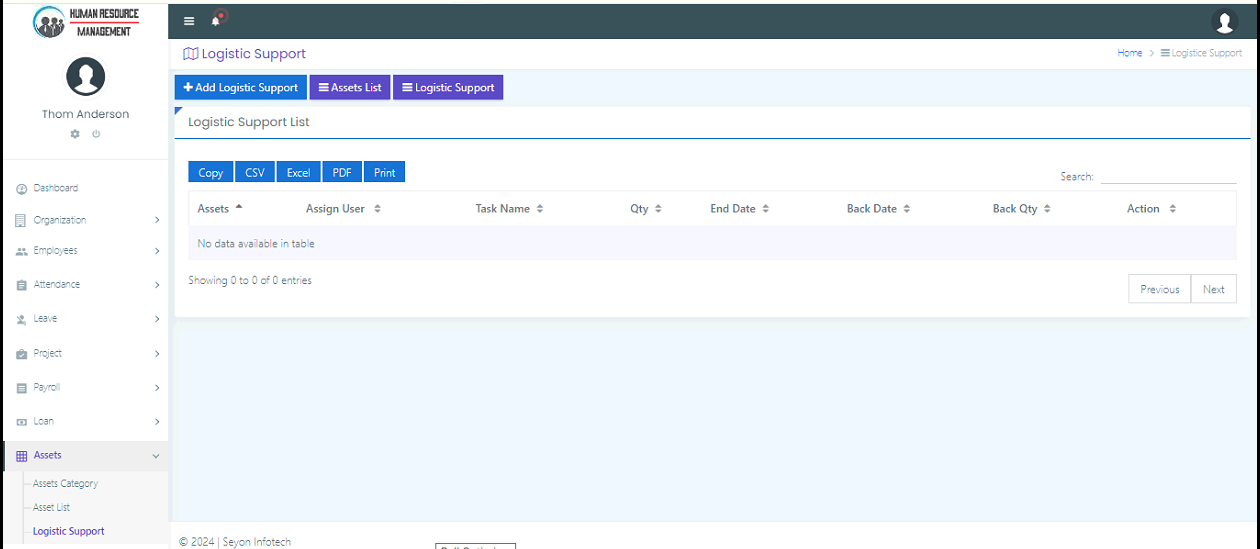Export table using the PDF button

(342, 173)
